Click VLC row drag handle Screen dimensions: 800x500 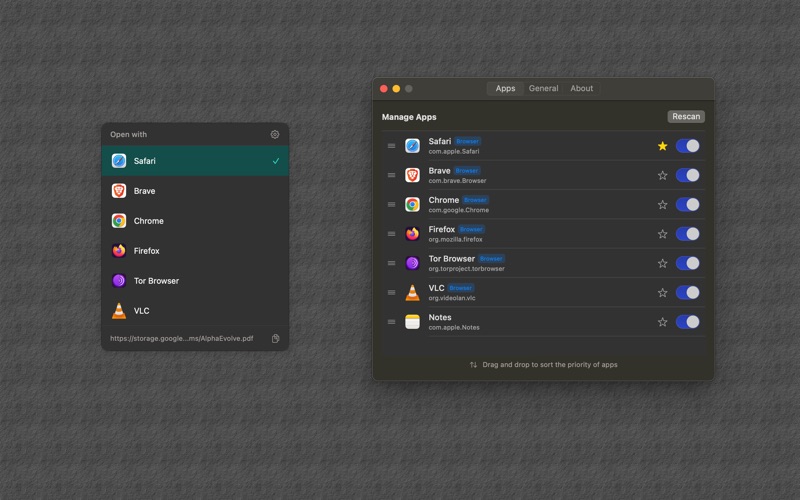point(391,293)
